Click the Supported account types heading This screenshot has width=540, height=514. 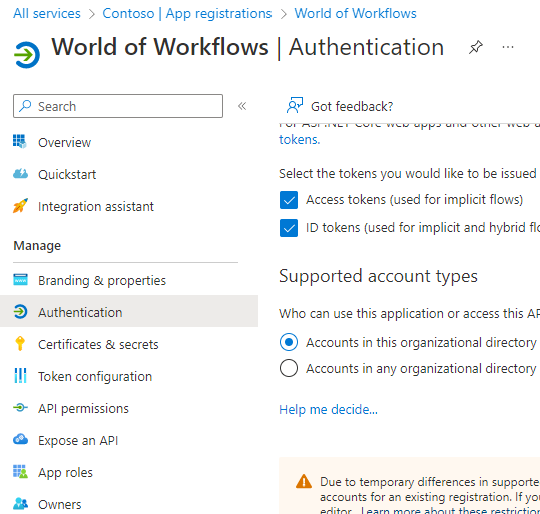(378, 276)
